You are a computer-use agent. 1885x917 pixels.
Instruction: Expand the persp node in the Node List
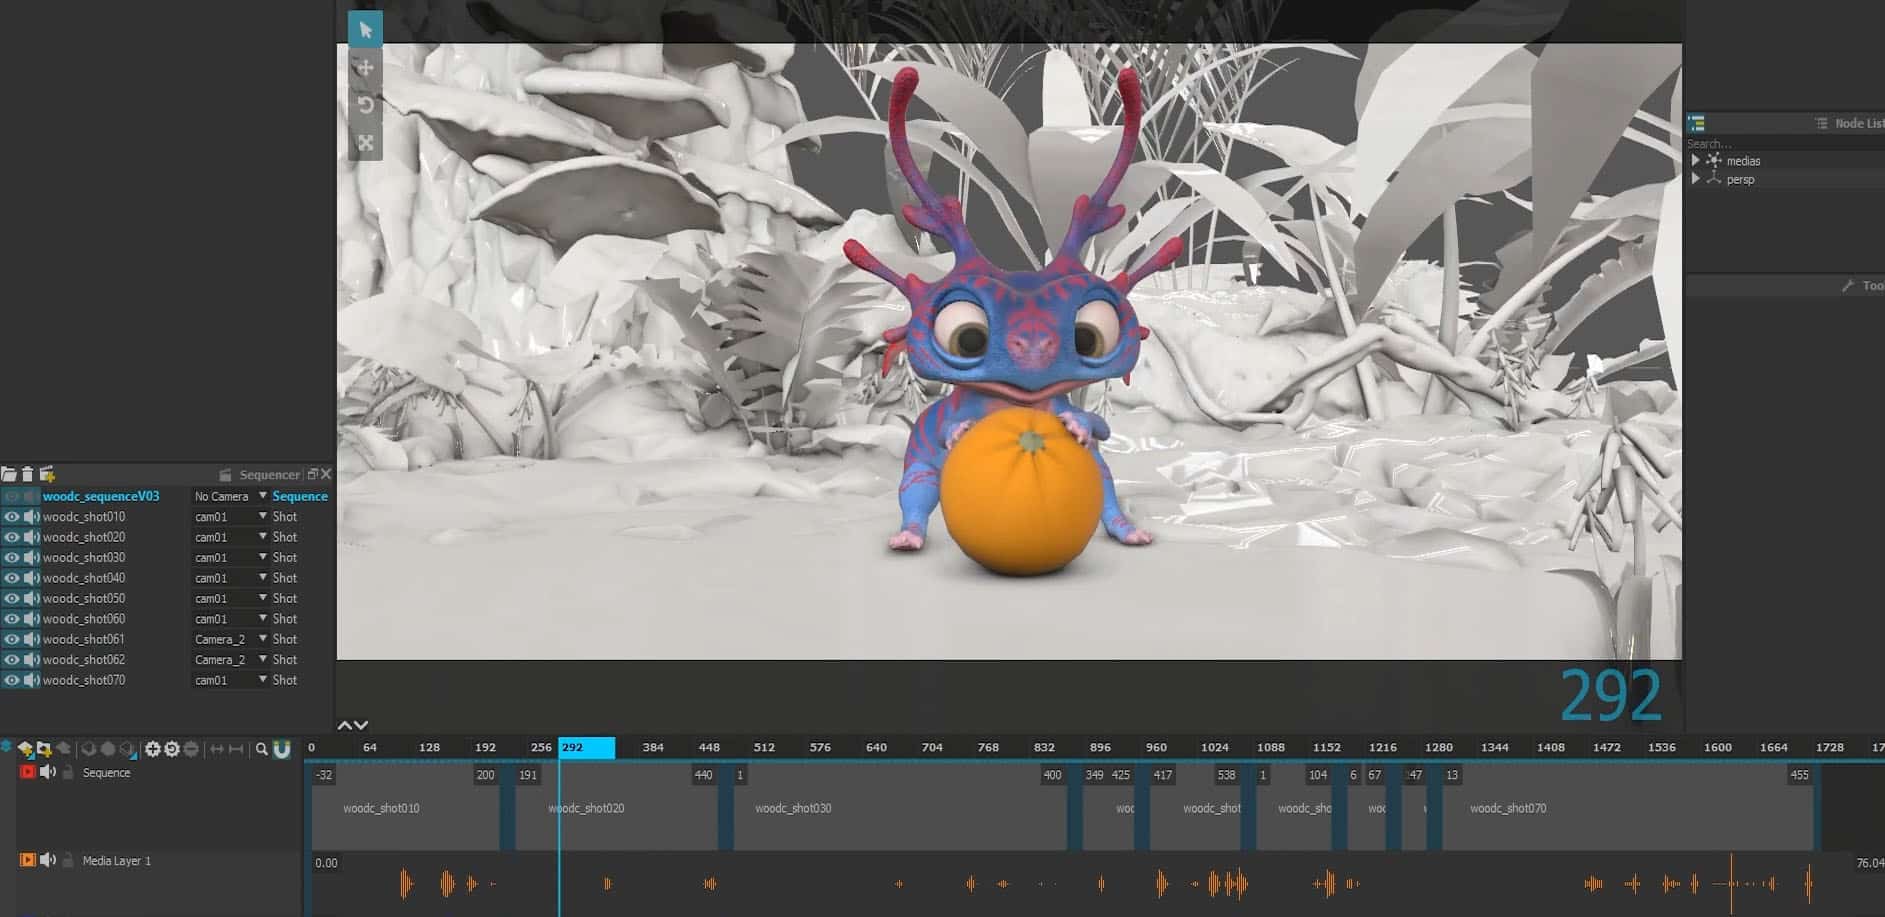[1695, 179]
